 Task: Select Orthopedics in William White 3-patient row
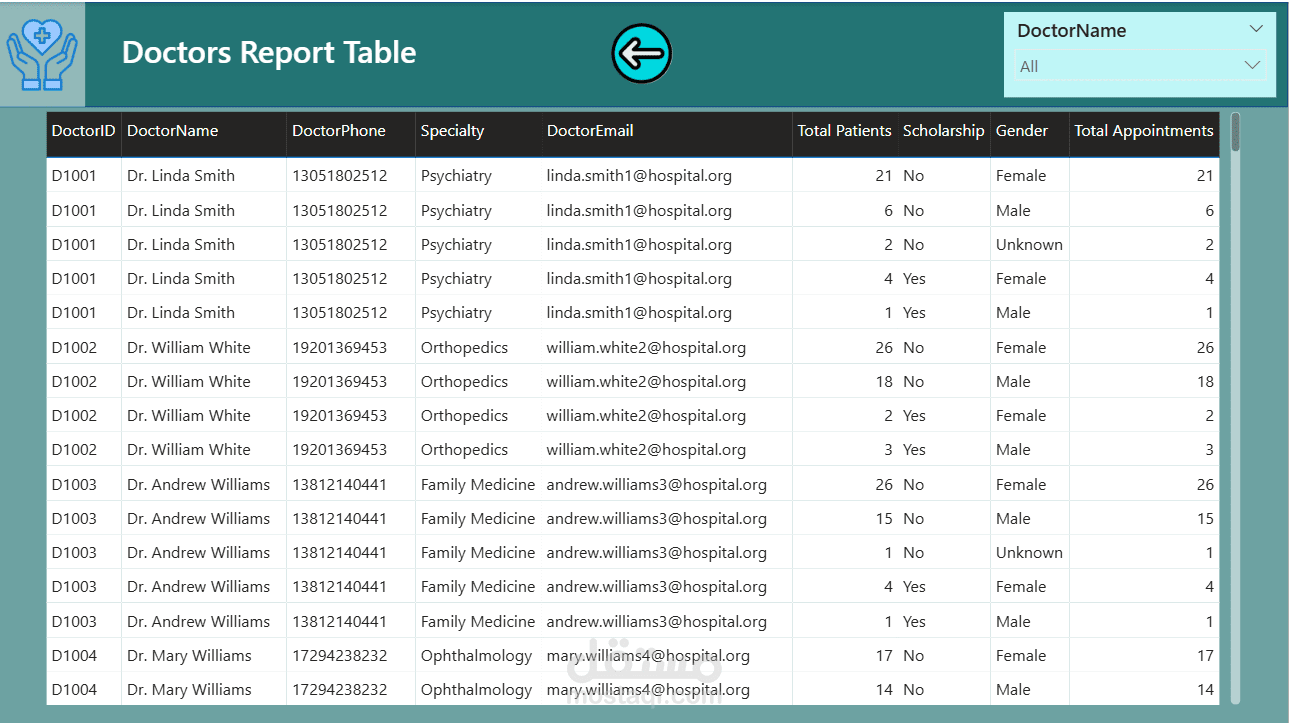[464, 450]
